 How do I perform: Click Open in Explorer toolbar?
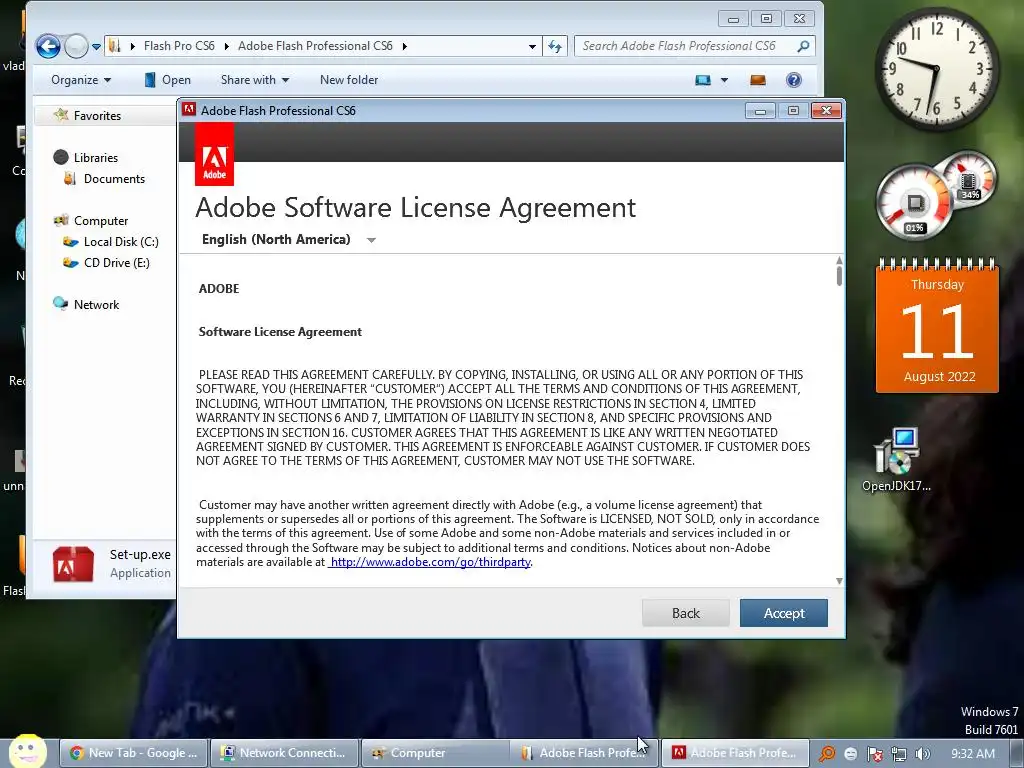tap(167, 80)
